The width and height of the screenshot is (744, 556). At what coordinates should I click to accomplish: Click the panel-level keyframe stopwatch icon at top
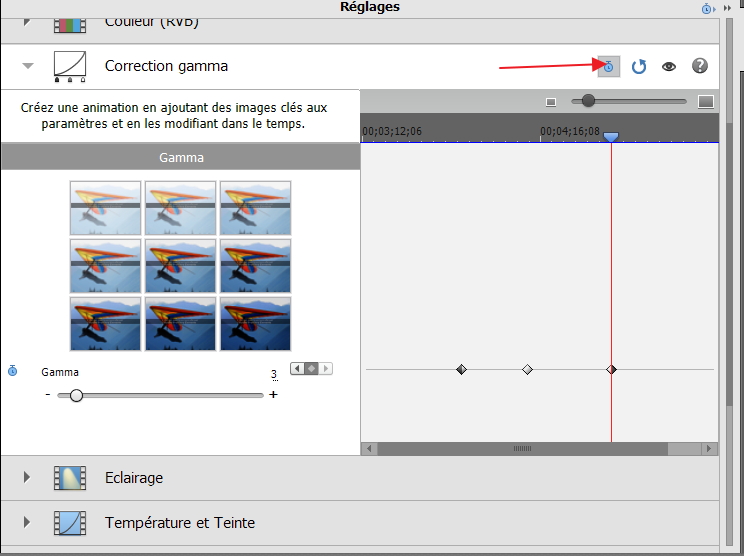(x=708, y=9)
